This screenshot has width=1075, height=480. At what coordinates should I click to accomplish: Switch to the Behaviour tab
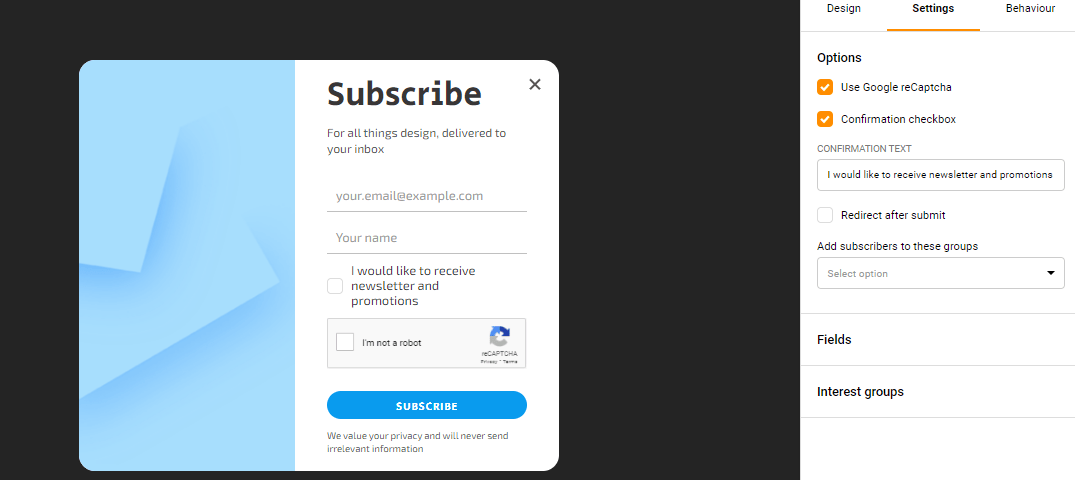point(1030,9)
